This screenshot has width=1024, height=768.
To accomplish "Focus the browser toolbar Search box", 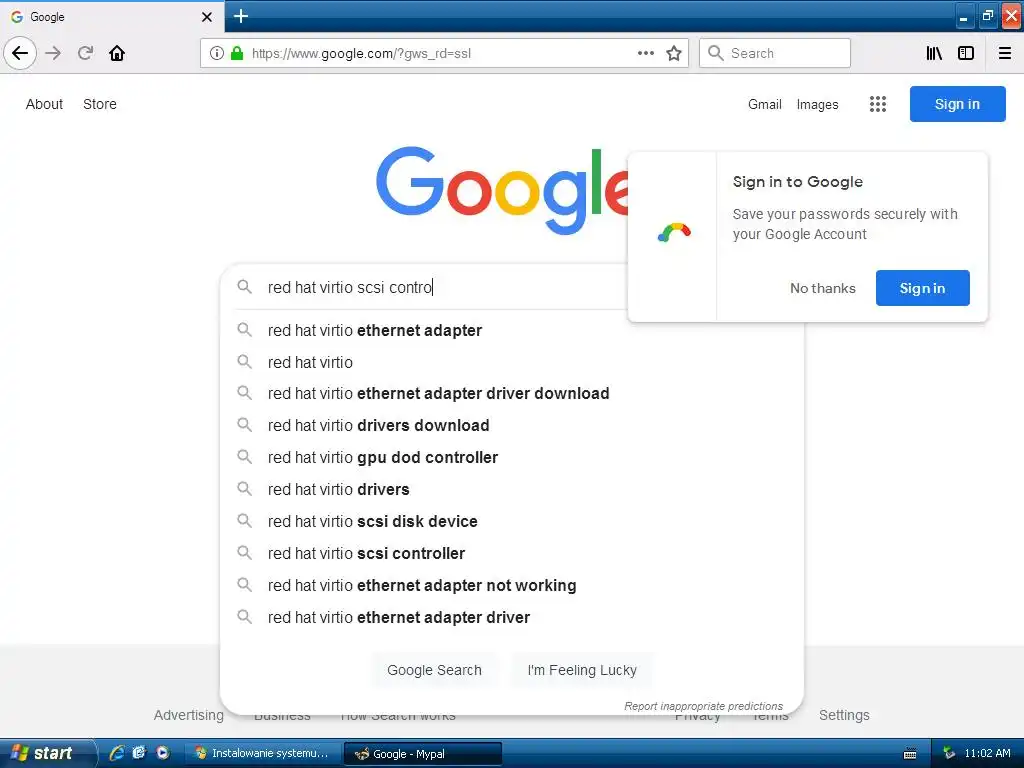I will coord(775,53).
